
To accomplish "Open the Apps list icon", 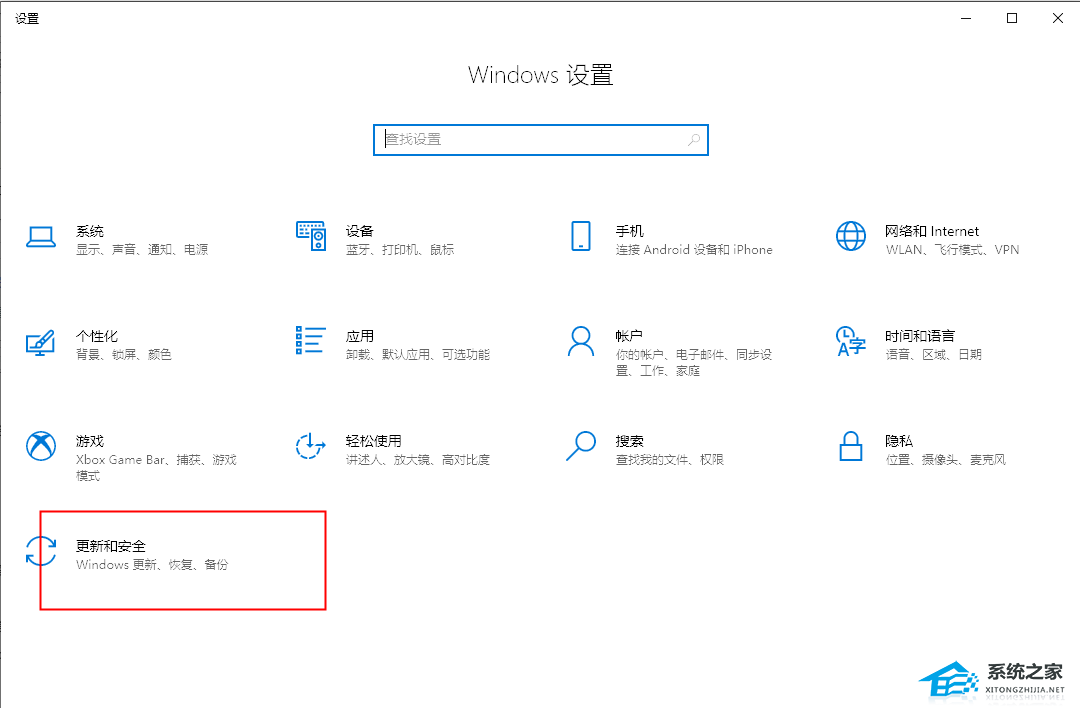I will click(x=311, y=341).
